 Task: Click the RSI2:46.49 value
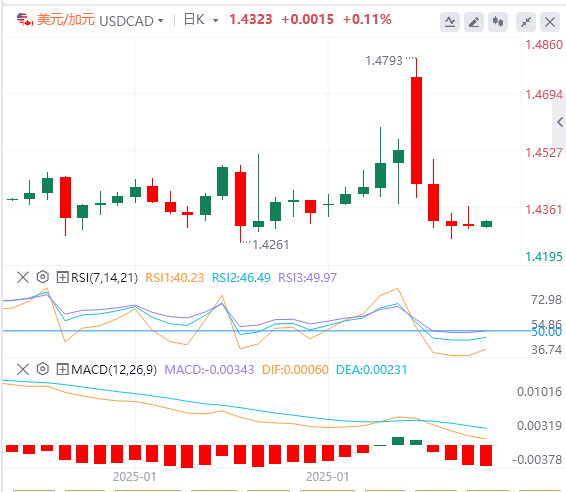[241, 278]
